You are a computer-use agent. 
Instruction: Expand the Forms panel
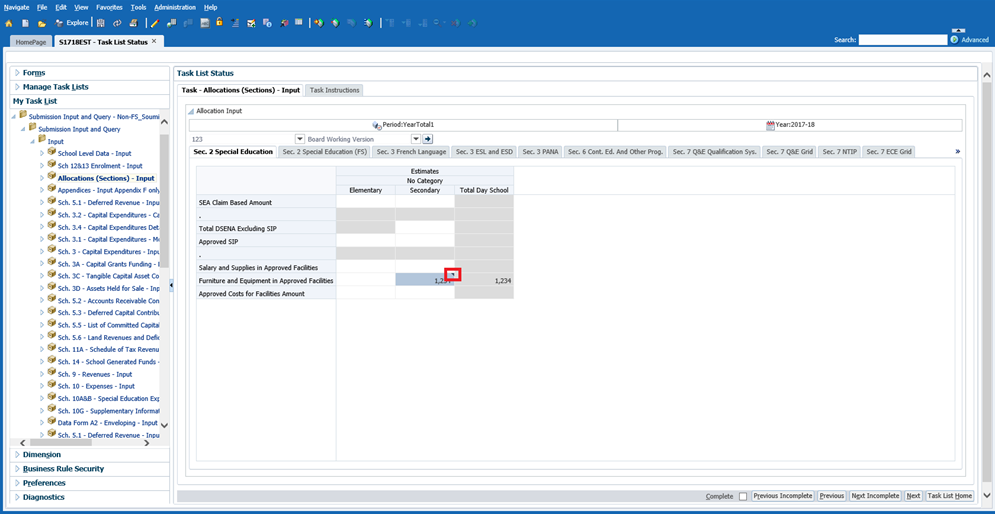click(x=17, y=73)
